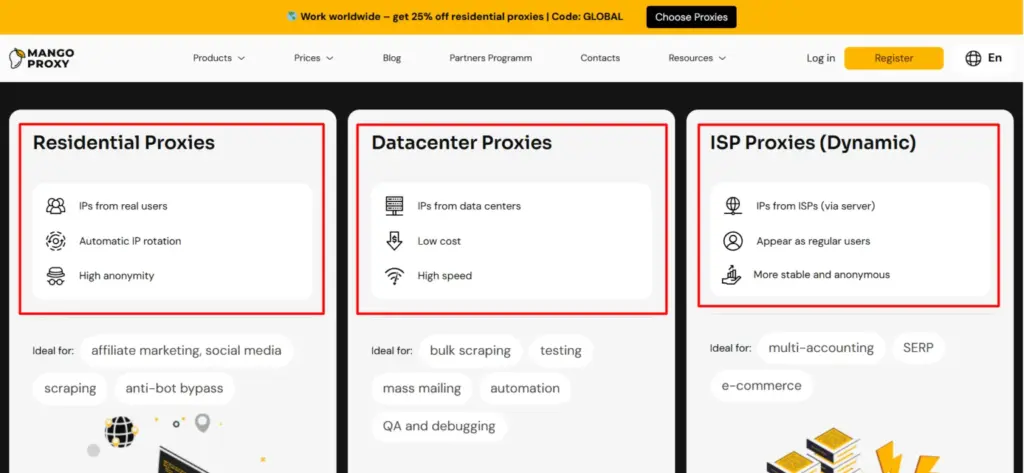Click the data center server icon

394,206
